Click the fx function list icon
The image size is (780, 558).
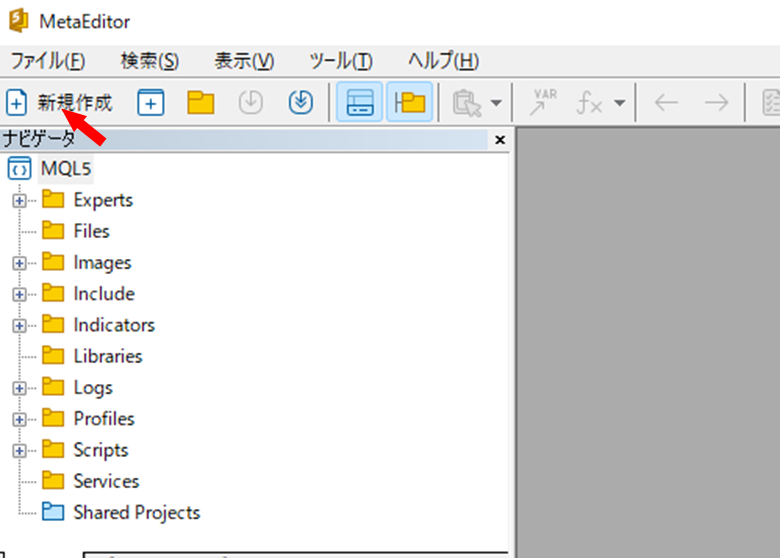[589, 103]
